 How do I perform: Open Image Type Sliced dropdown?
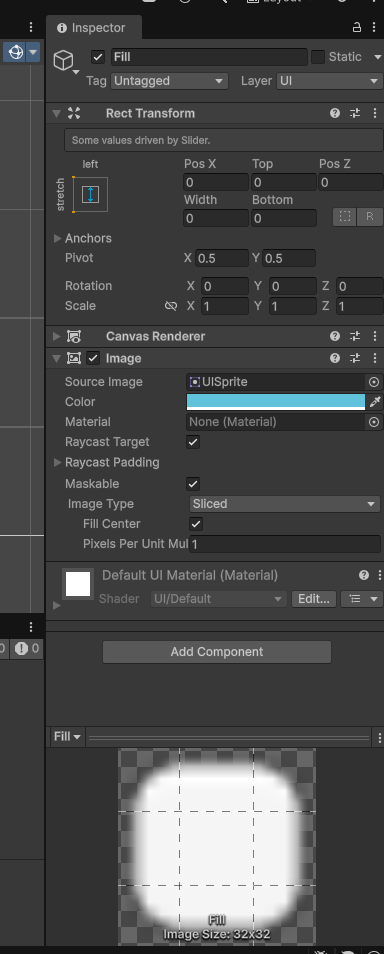(285, 504)
